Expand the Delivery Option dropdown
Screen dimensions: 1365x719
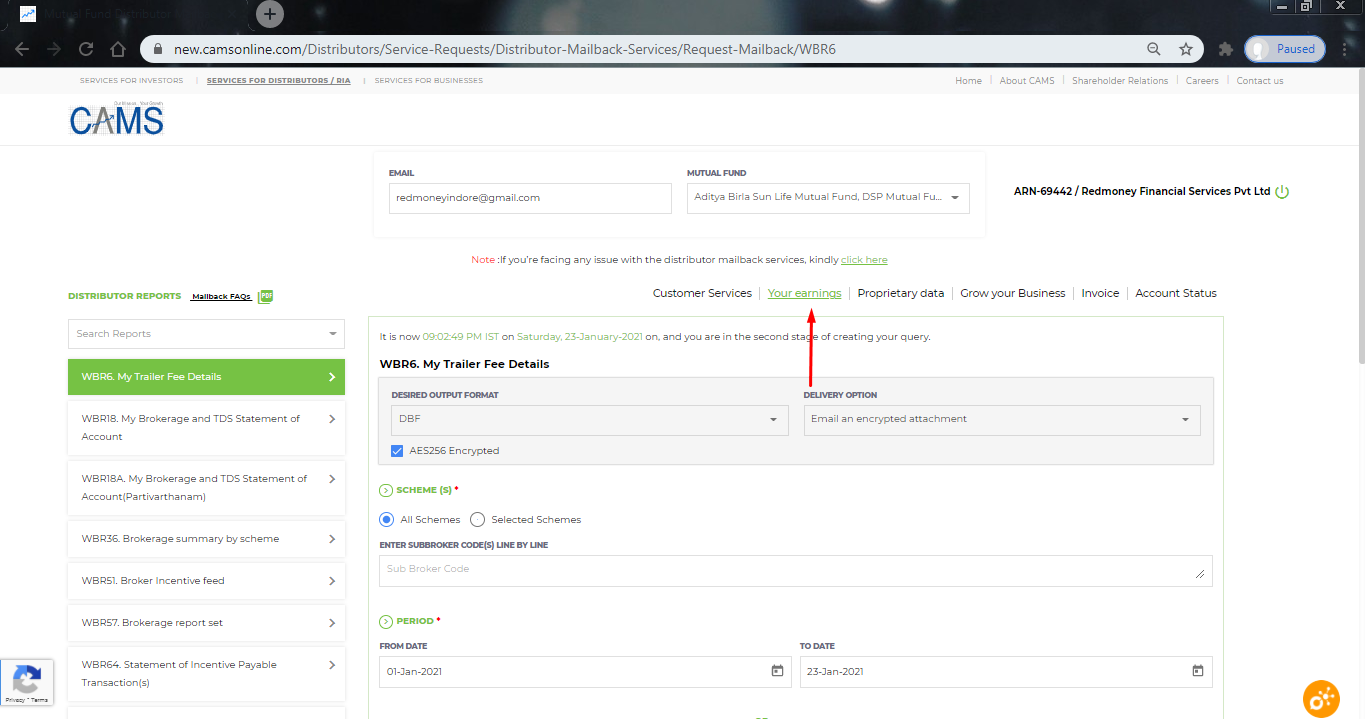(x=1001, y=419)
